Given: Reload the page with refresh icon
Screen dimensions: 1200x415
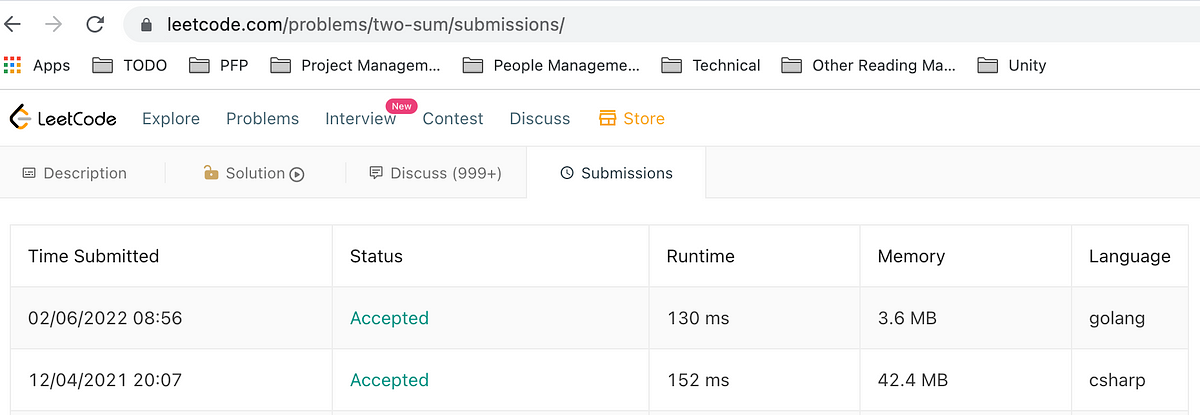Looking at the screenshot, I should tap(95, 24).
